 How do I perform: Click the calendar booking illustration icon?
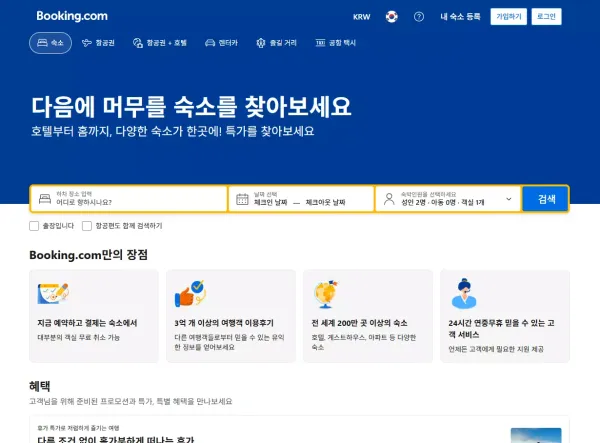point(53,293)
